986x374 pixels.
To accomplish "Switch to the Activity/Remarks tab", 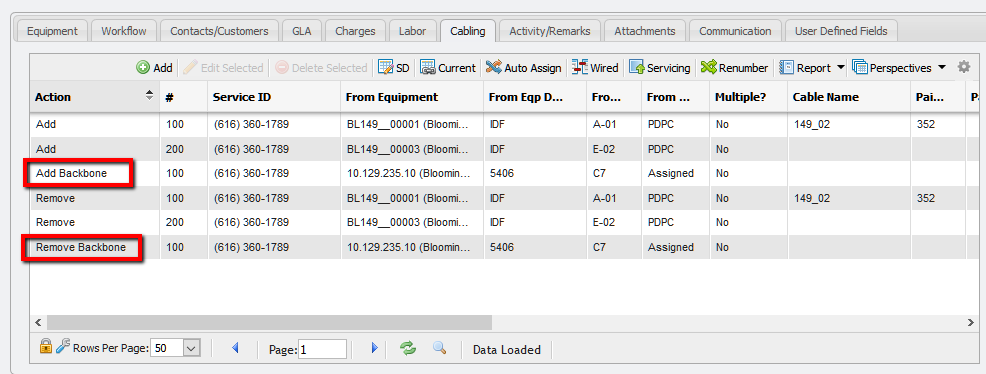I will pyautogui.click(x=550, y=31).
